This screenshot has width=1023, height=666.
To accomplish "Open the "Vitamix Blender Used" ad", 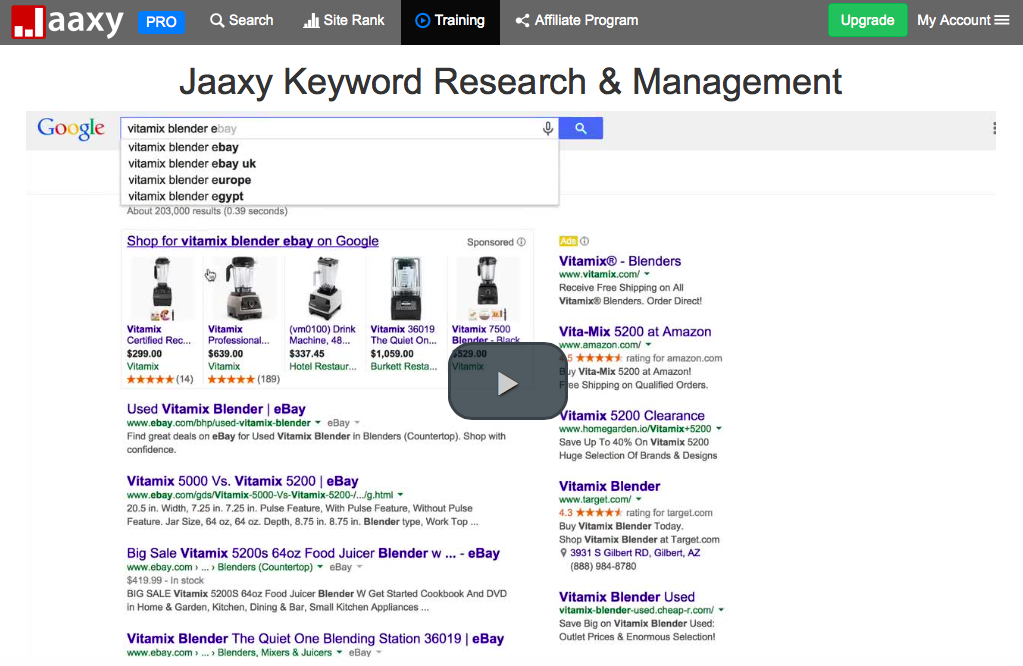I will point(626,597).
